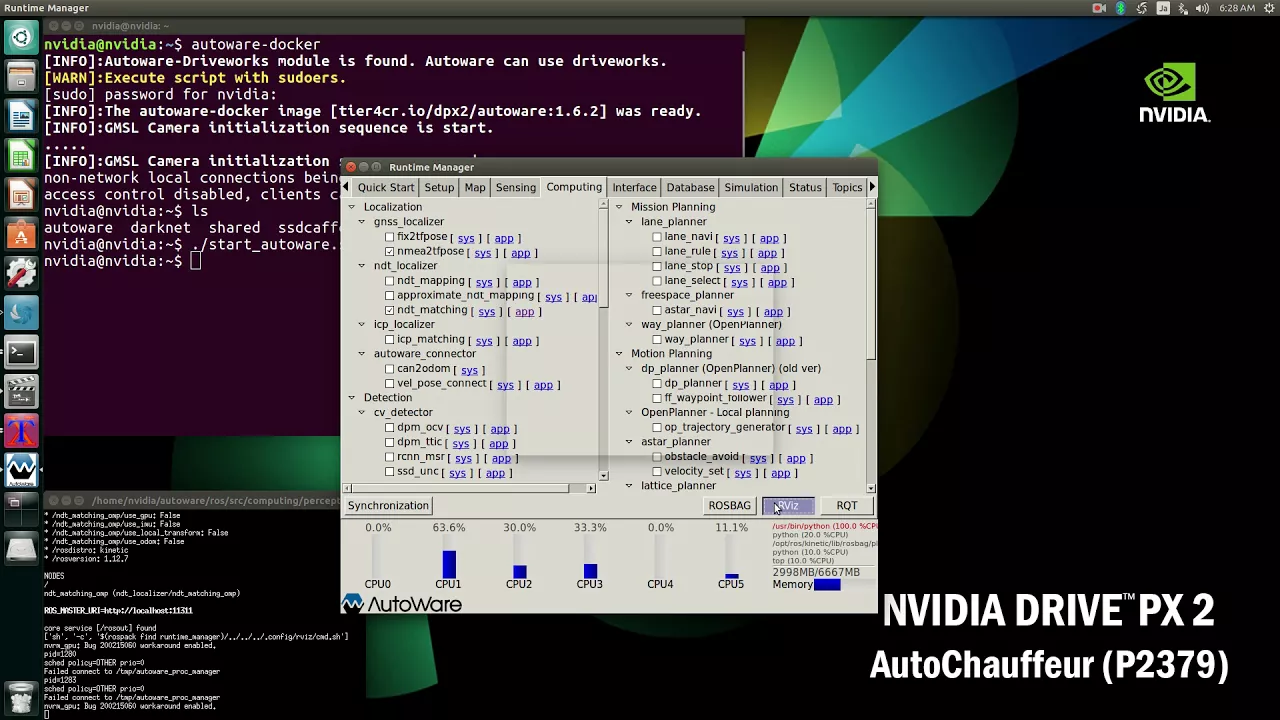The height and width of the screenshot is (720, 1280).
Task: Enable the icp_matching checkbox
Action: click(390, 340)
